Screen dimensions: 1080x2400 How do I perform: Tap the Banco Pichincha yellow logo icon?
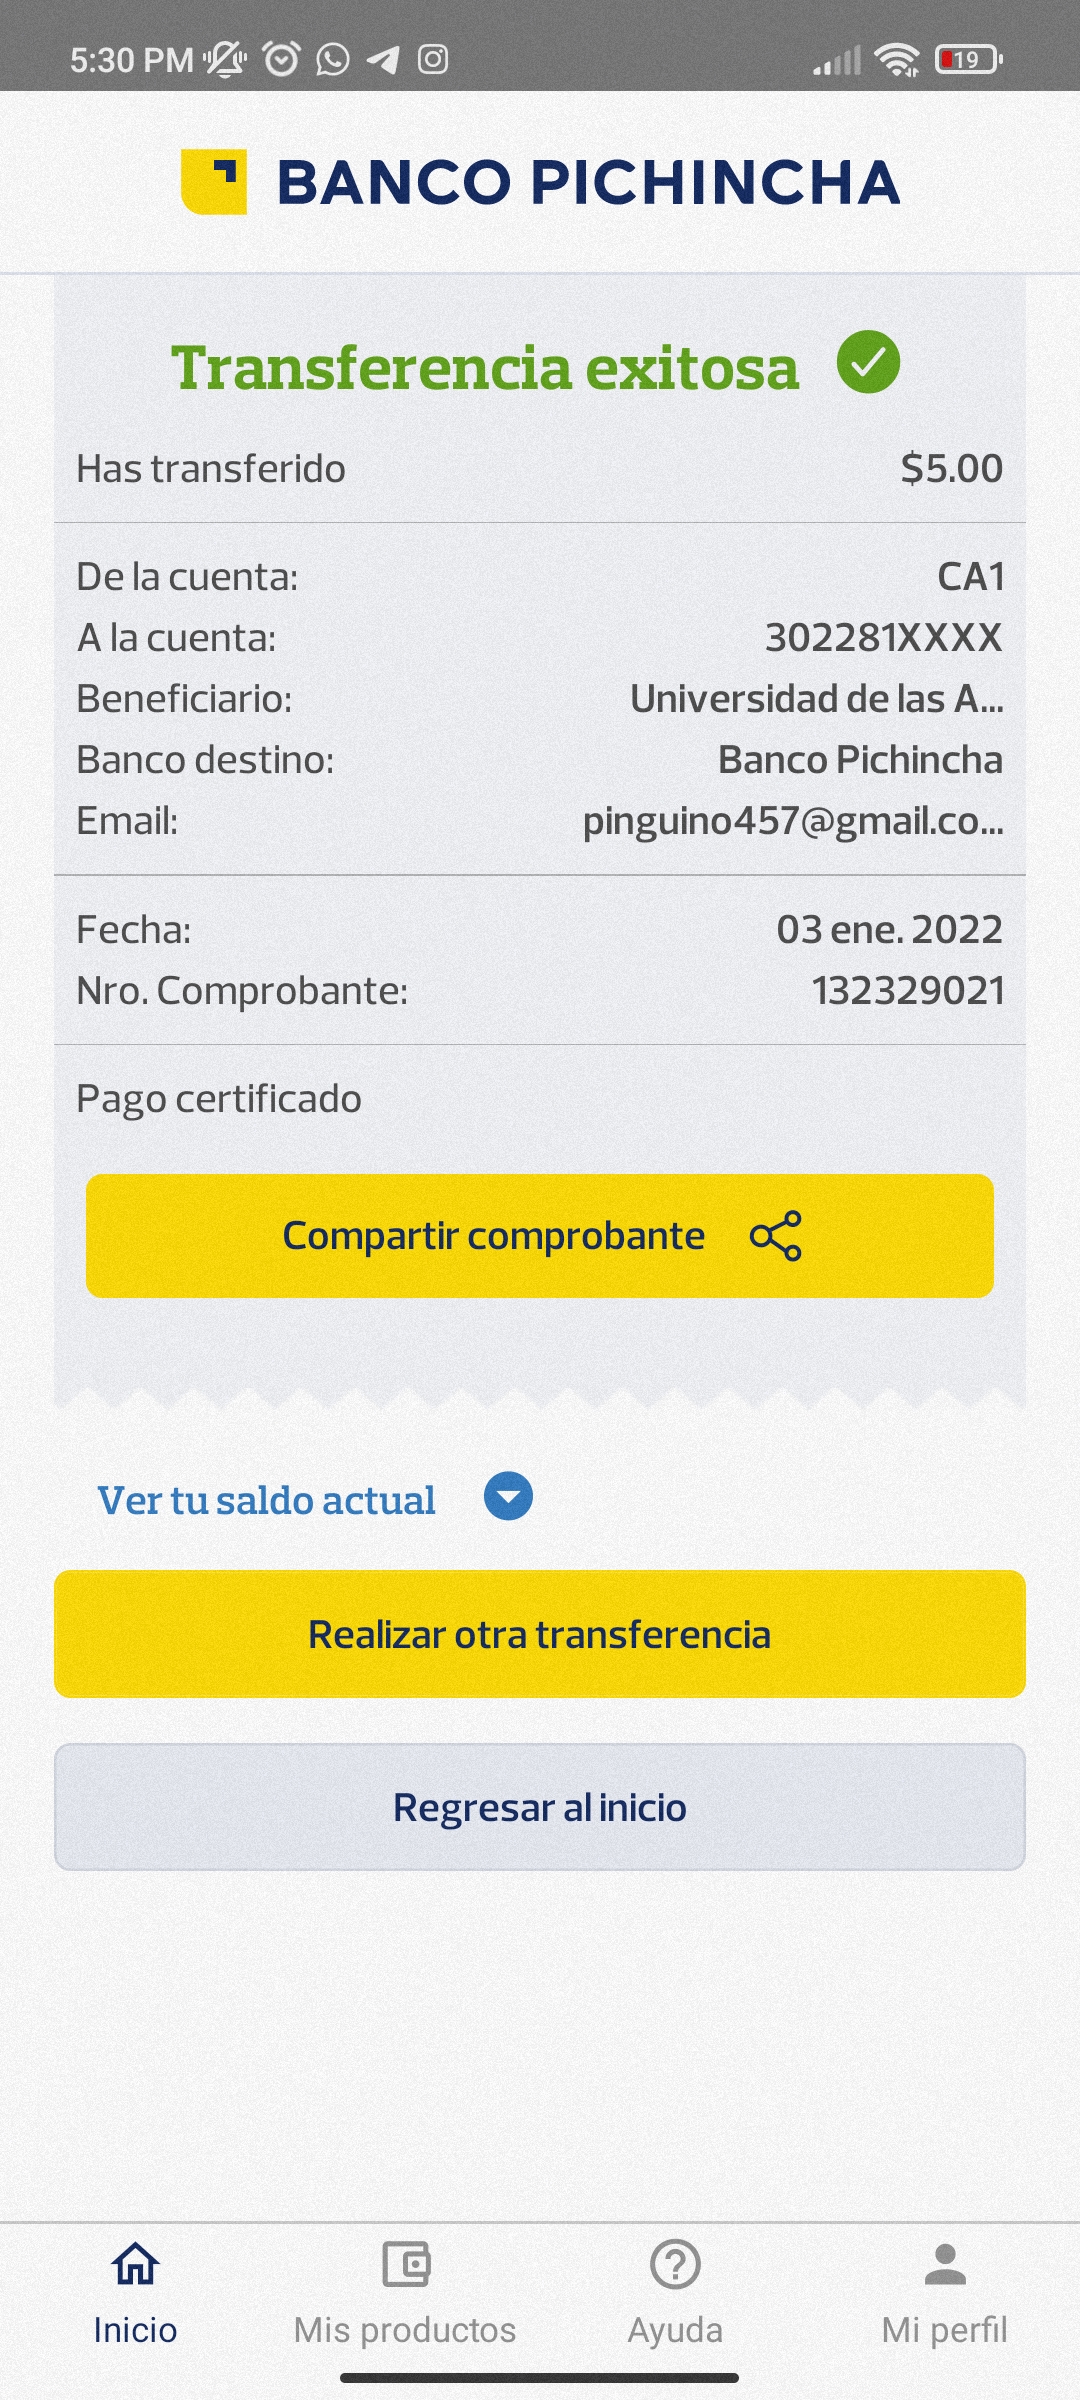[213, 182]
